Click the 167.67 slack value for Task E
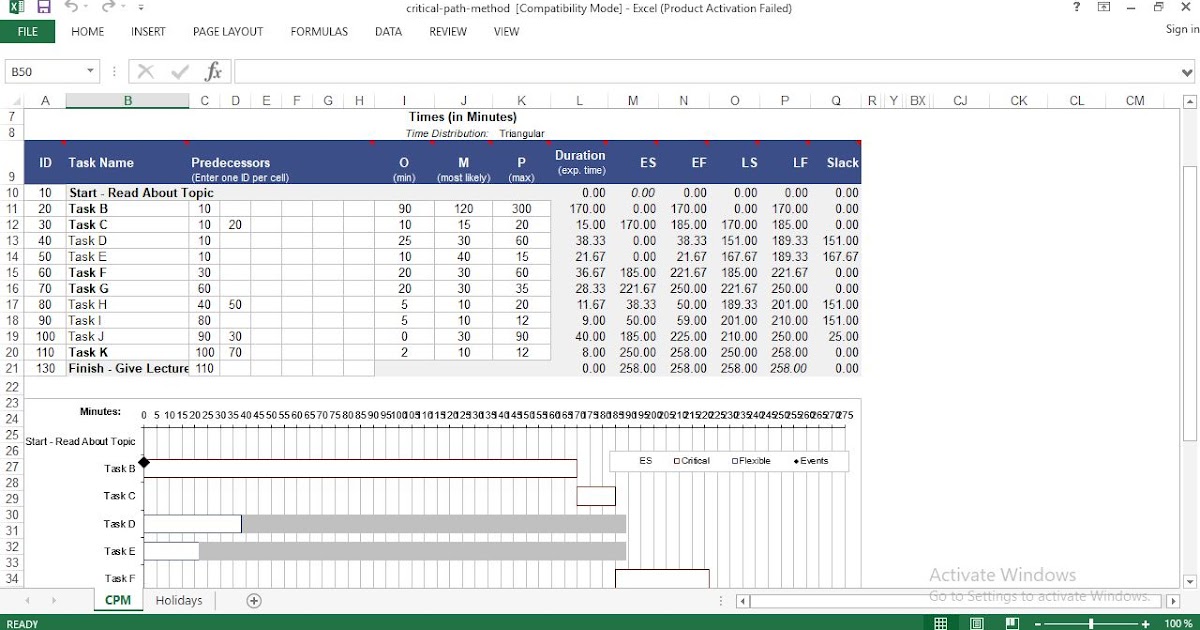Viewport: 1200px width, 630px height. click(x=841, y=256)
